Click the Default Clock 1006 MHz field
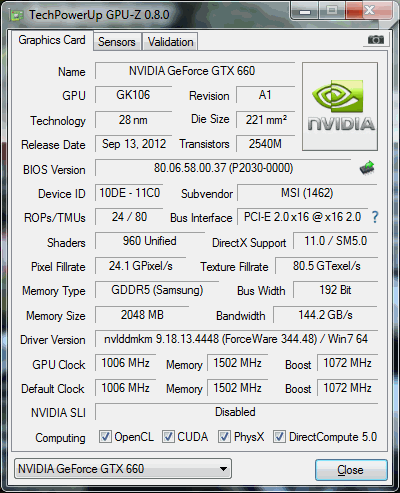The height and width of the screenshot is (493, 400). (x=126, y=388)
